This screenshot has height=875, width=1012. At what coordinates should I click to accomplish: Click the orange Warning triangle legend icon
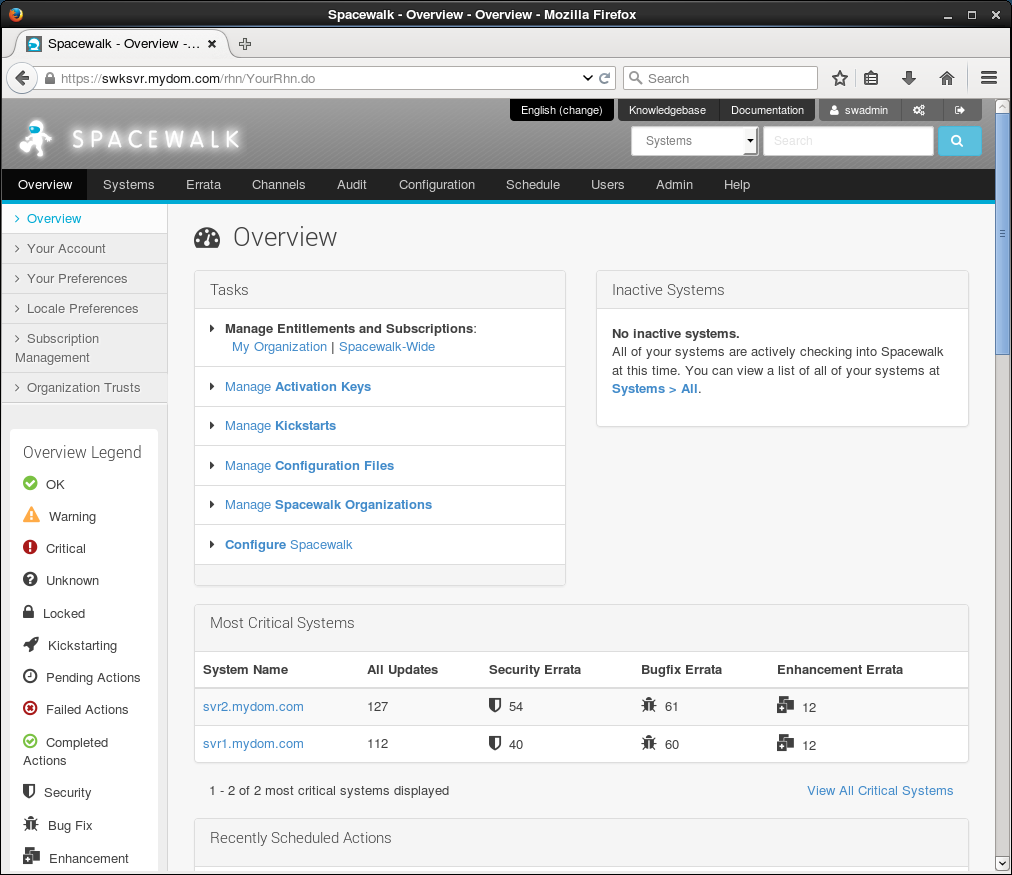coord(32,515)
